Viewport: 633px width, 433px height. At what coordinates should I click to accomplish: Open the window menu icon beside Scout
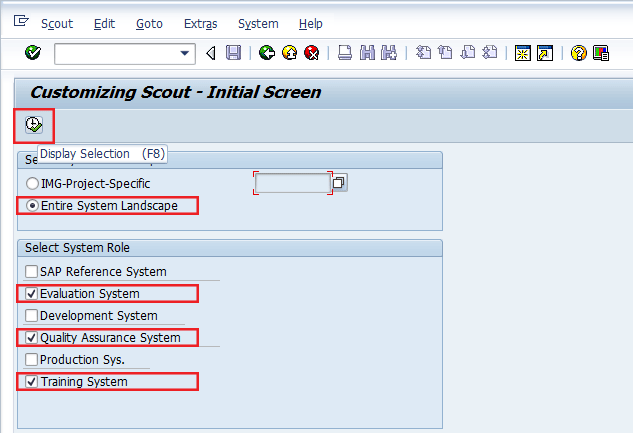point(21,21)
